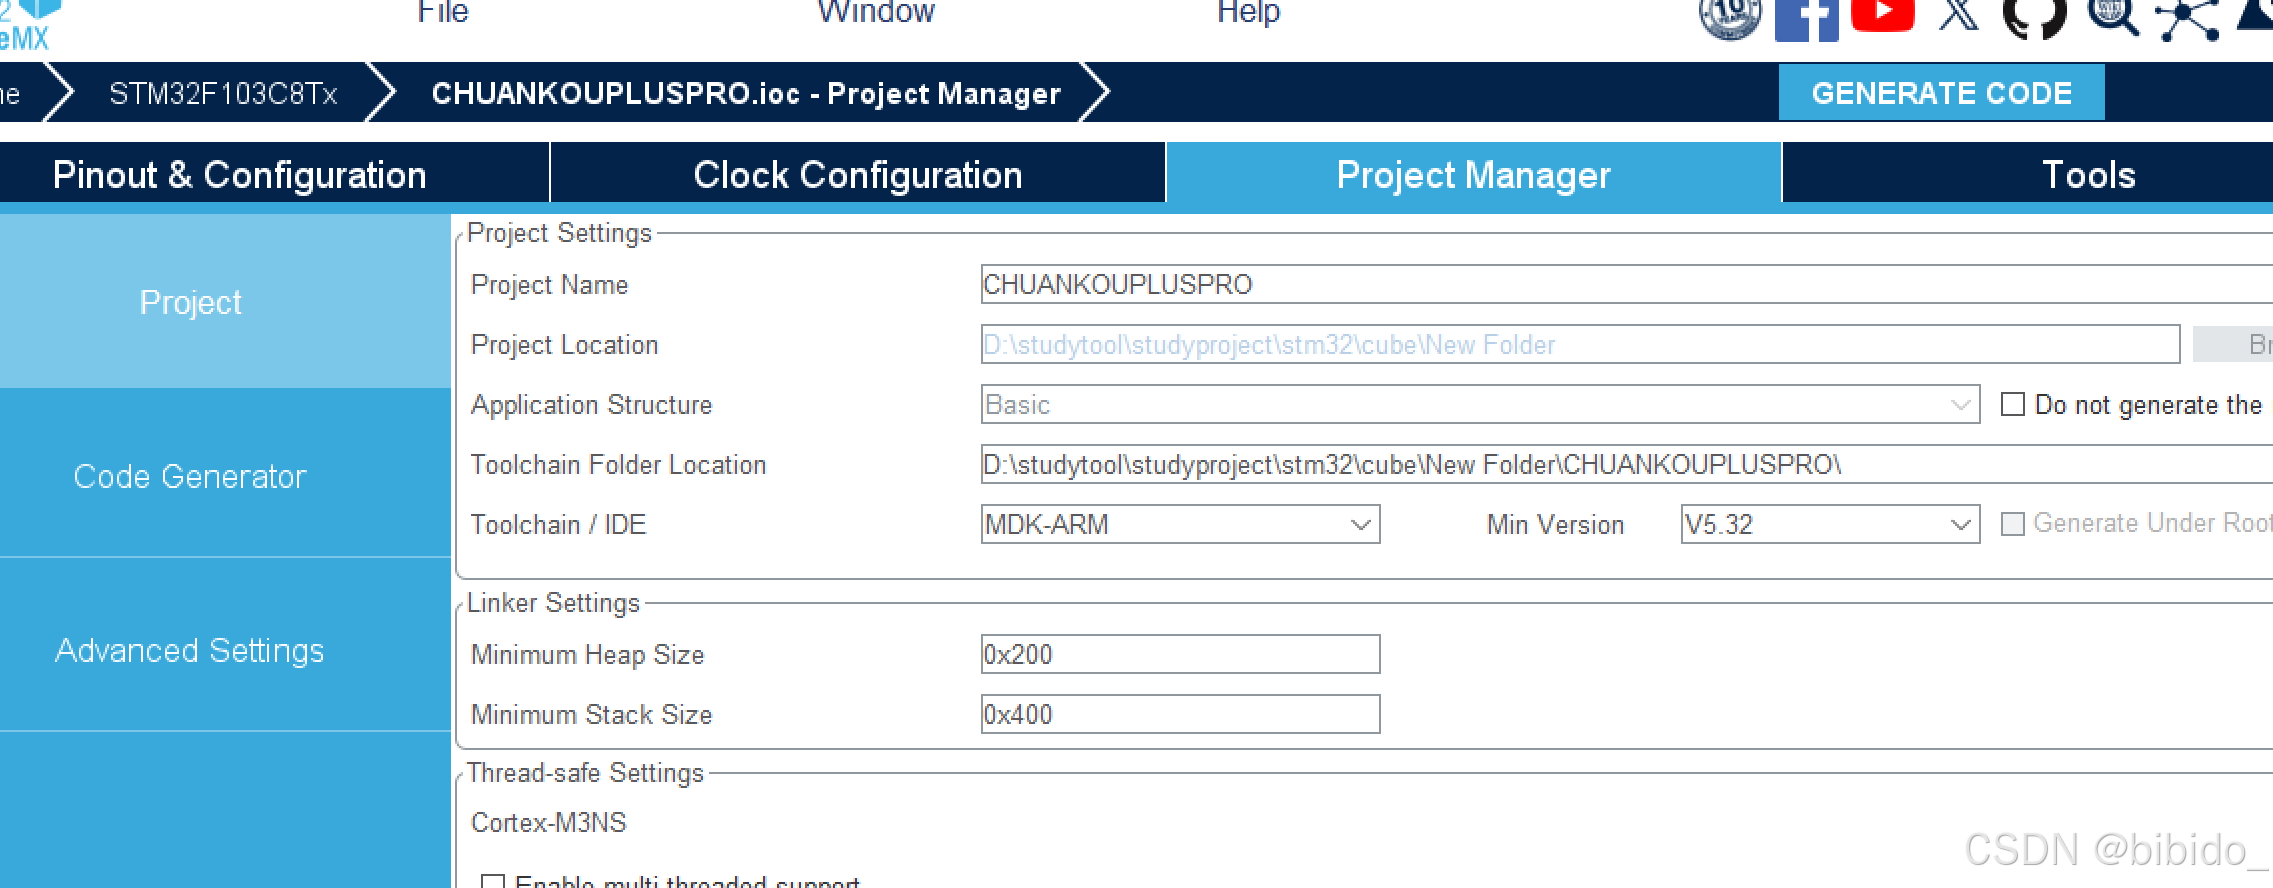The height and width of the screenshot is (888, 2273).
Task: Click the 'Project Settings' group label
Action: [x=559, y=233]
